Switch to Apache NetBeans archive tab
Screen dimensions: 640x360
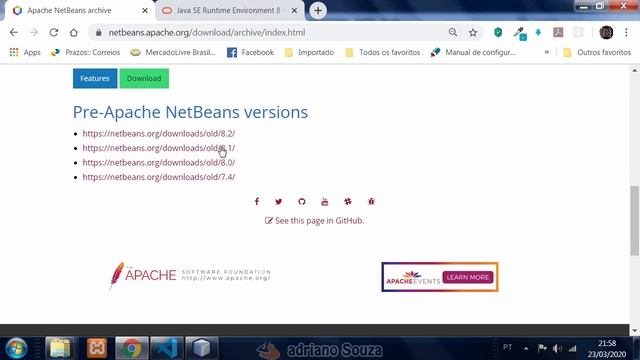(x=69, y=11)
